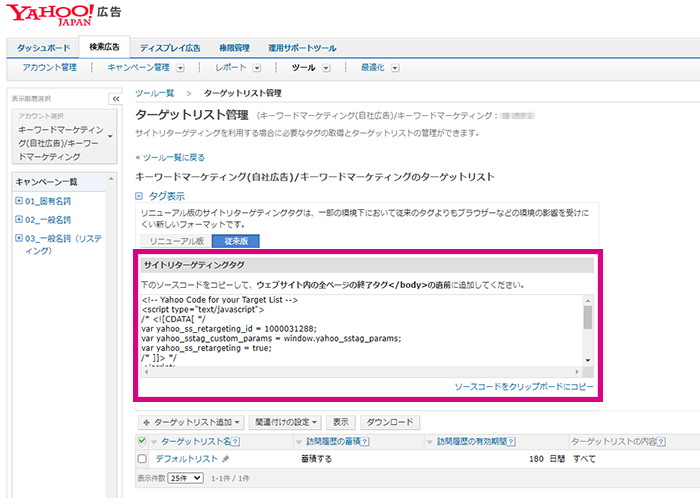Screen dimensions: 700x498
Task: Open the アカウント管理 submenu item
Action: click(x=50, y=67)
